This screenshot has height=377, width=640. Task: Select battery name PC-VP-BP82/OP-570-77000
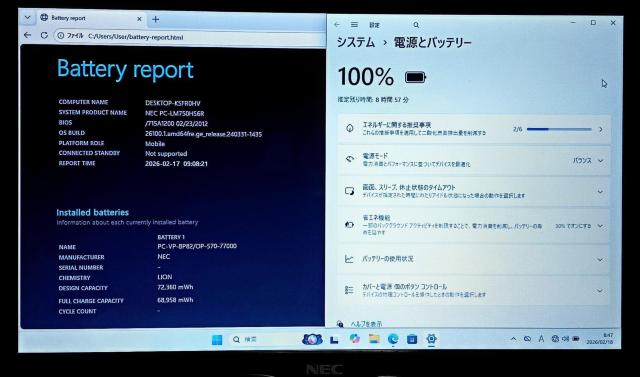[197, 246]
